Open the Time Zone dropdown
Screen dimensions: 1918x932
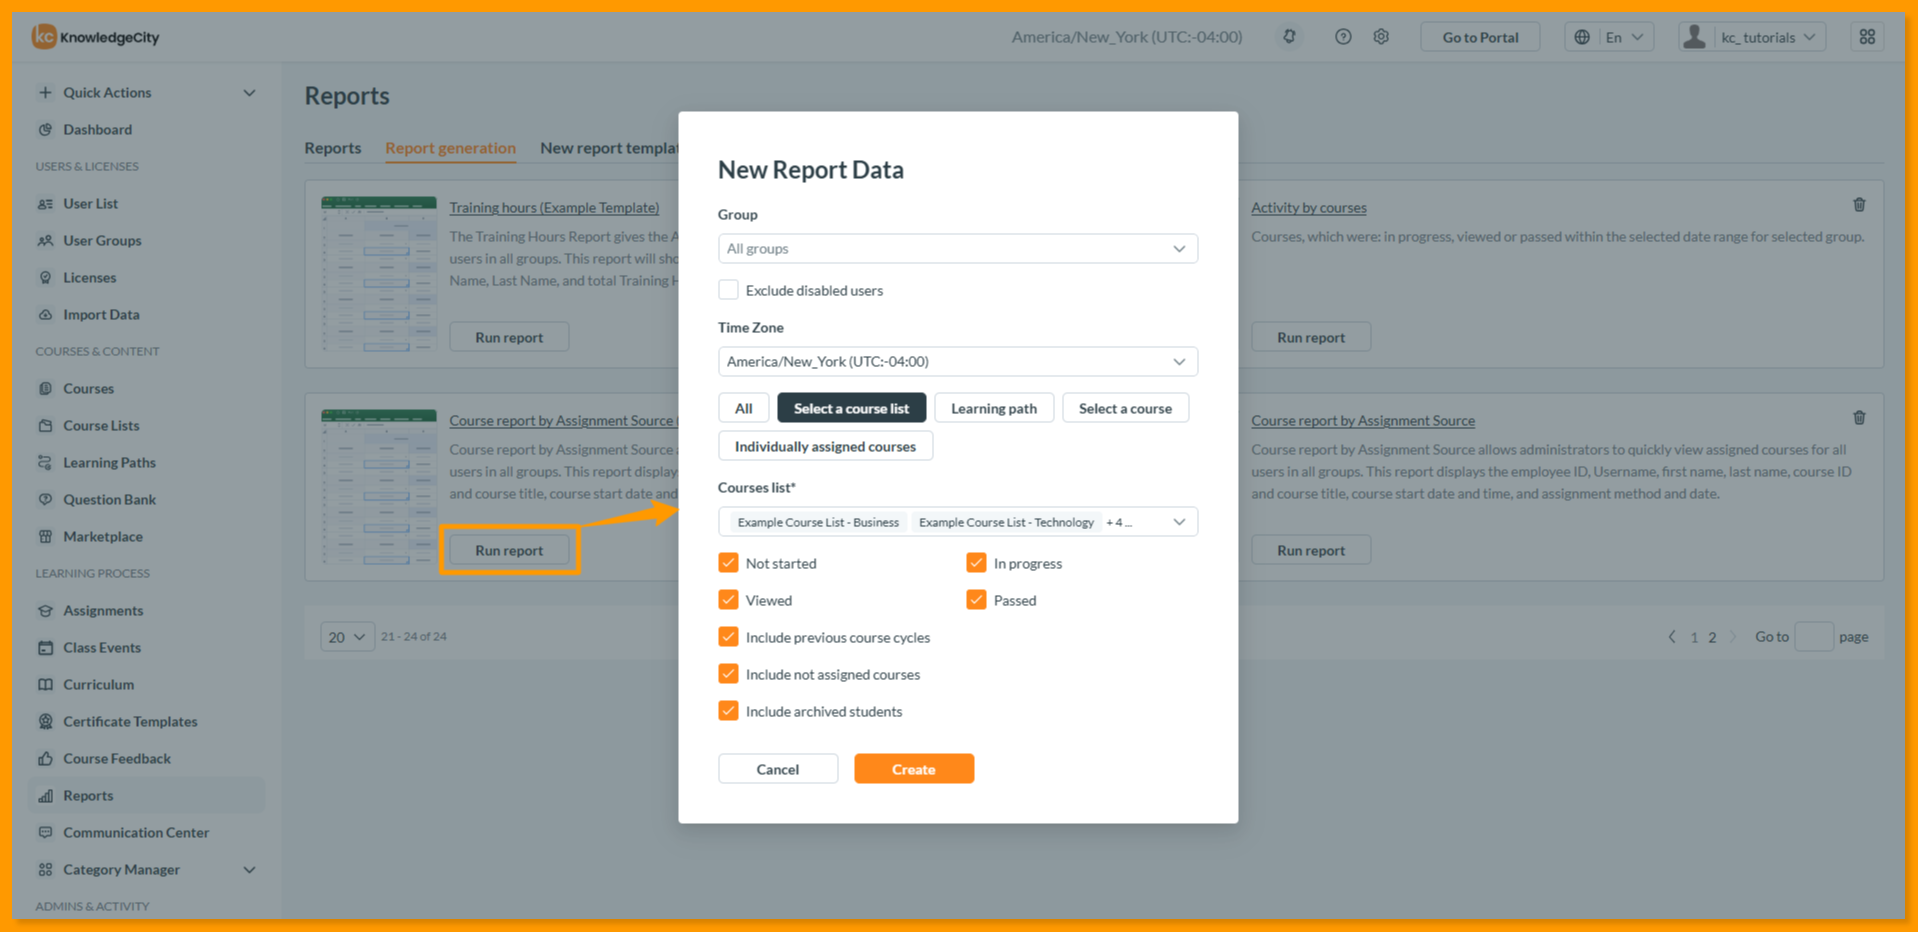[x=957, y=361]
